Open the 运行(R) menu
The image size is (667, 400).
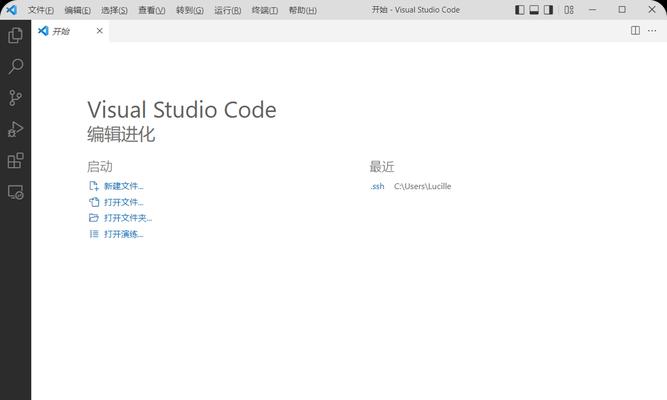[228, 10]
